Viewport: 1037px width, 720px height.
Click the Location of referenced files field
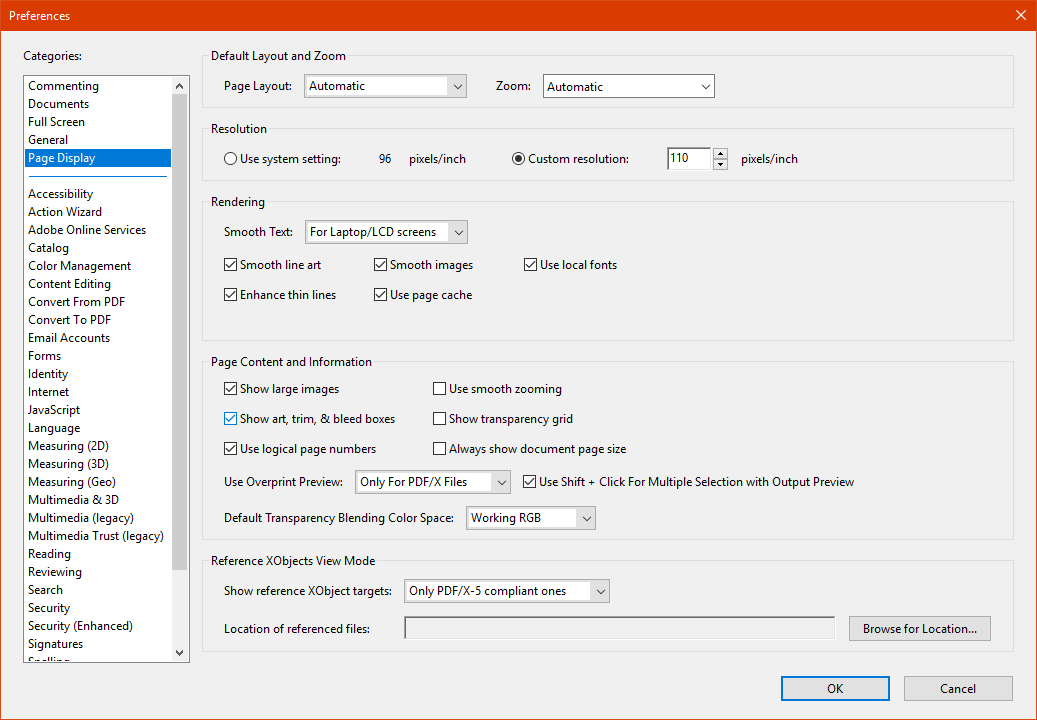pos(619,627)
